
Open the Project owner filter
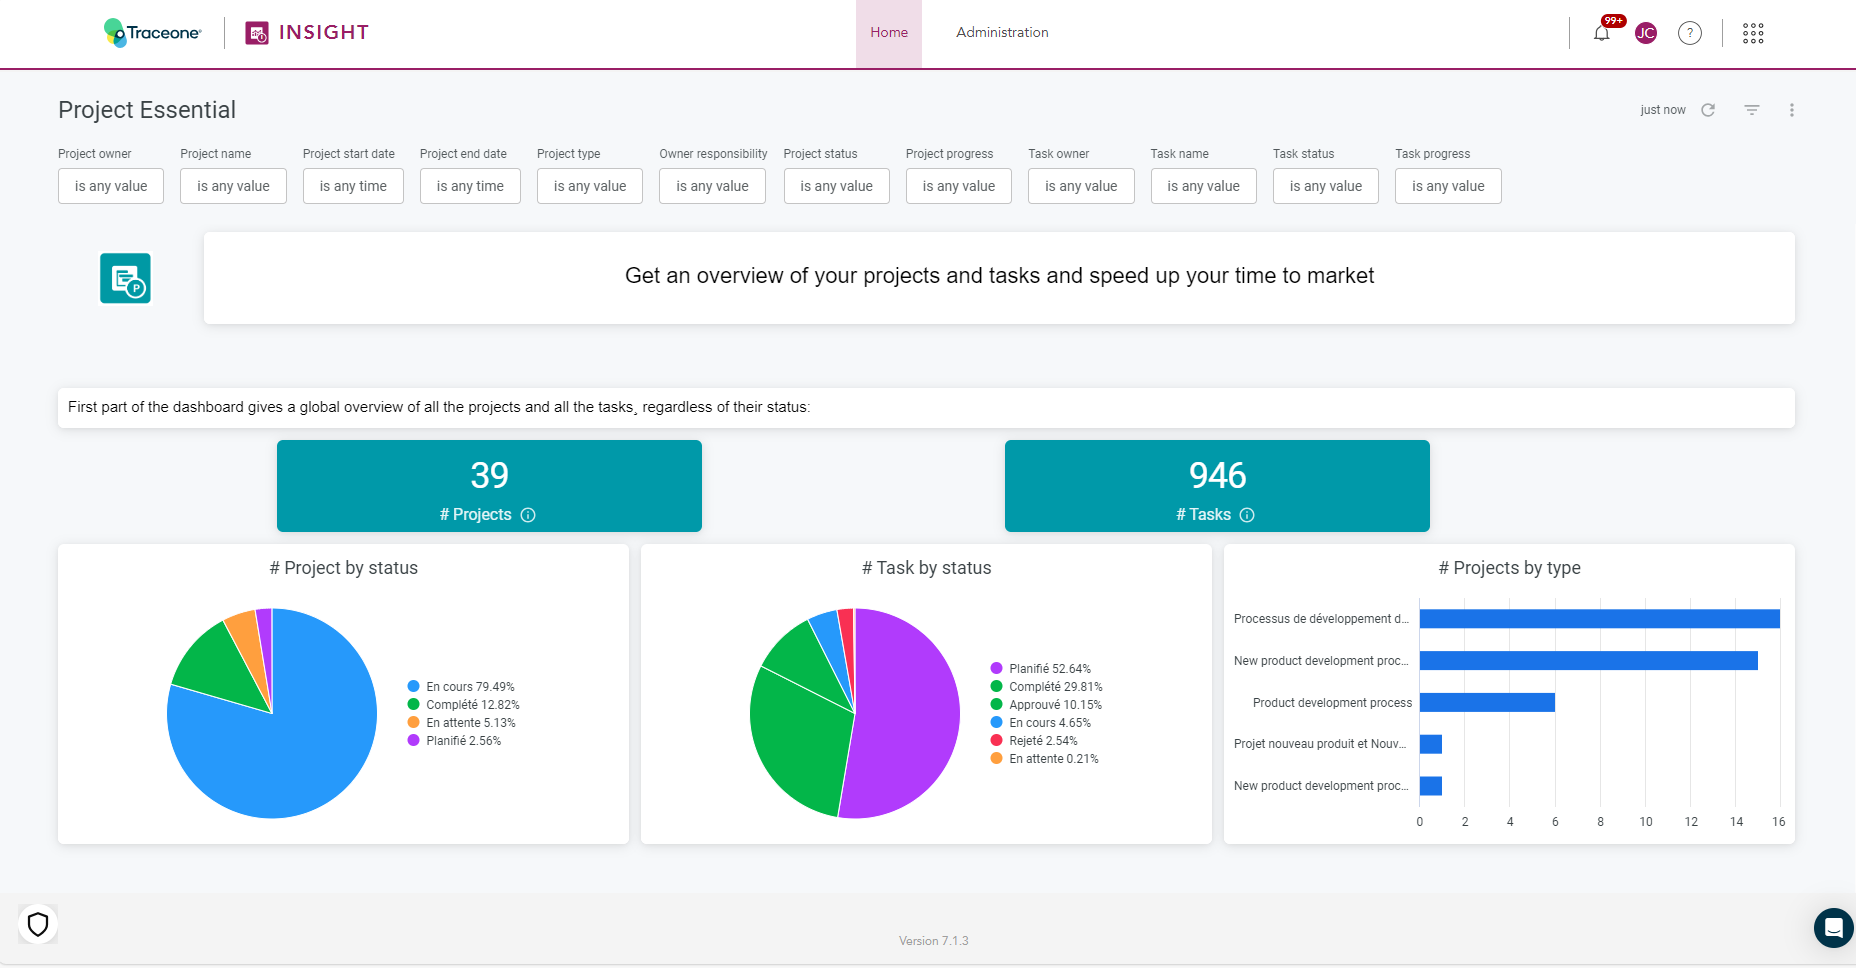click(110, 186)
